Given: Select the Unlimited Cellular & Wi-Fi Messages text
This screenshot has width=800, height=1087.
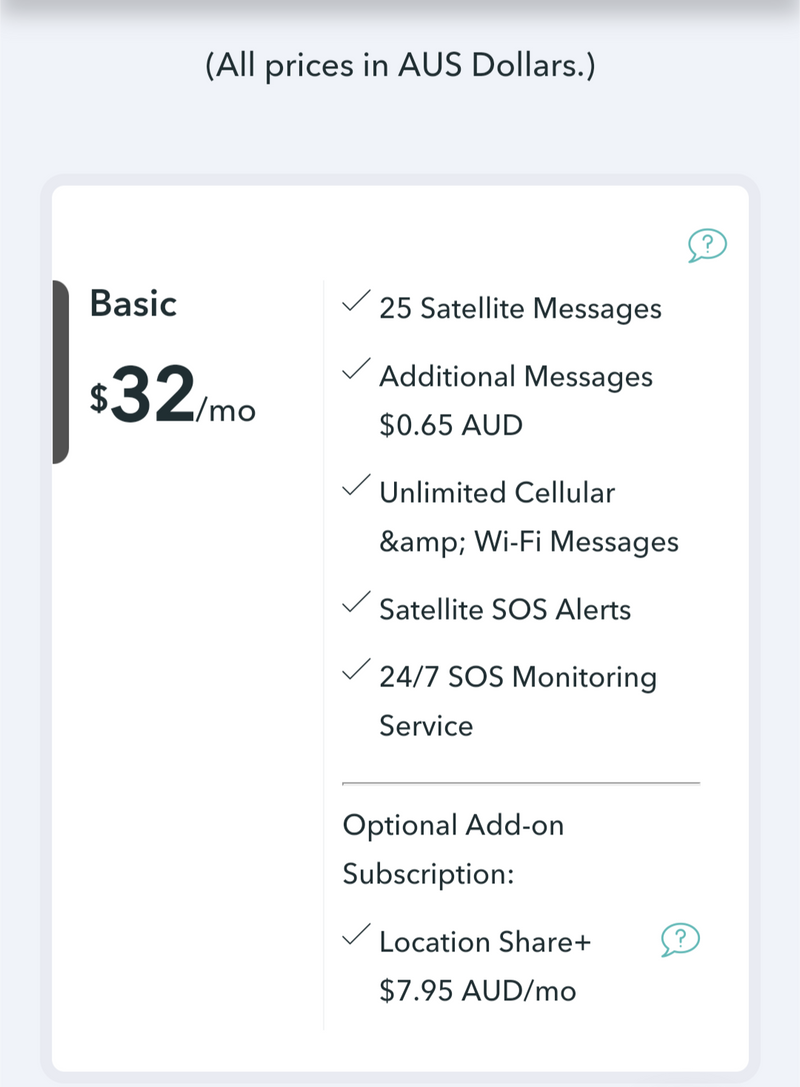Looking at the screenshot, I should pyautogui.click(x=528, y=517).
